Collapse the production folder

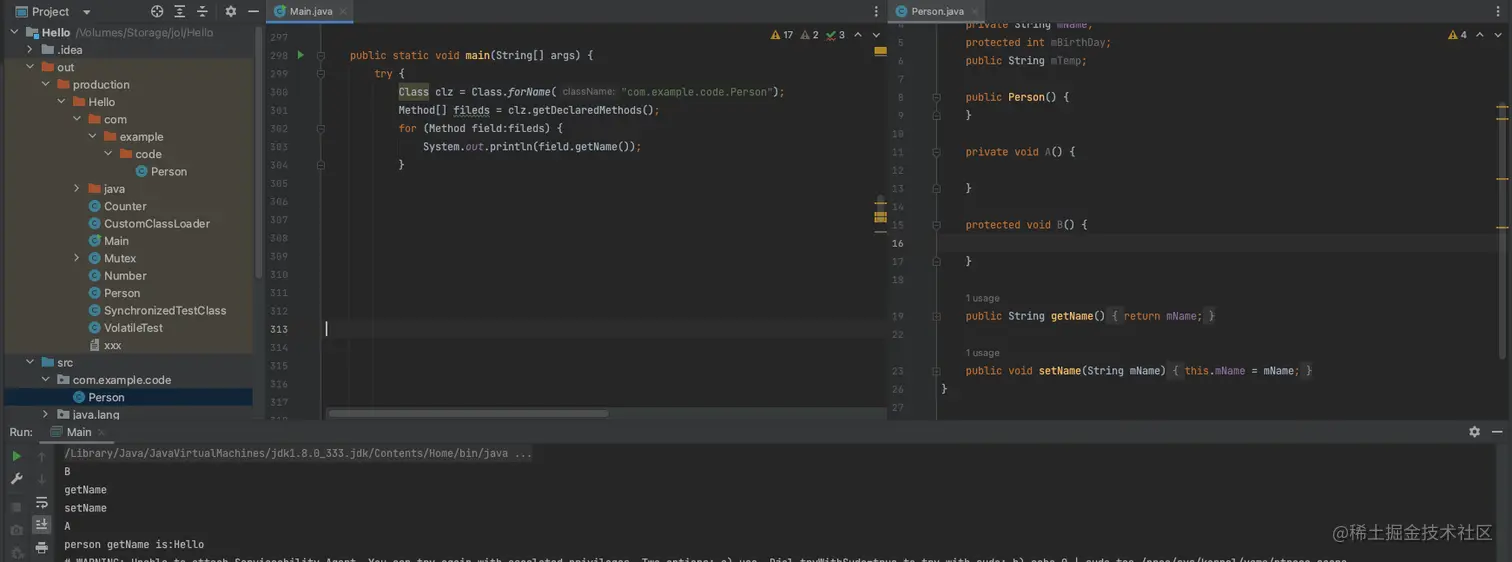click(x=46, y=84)
